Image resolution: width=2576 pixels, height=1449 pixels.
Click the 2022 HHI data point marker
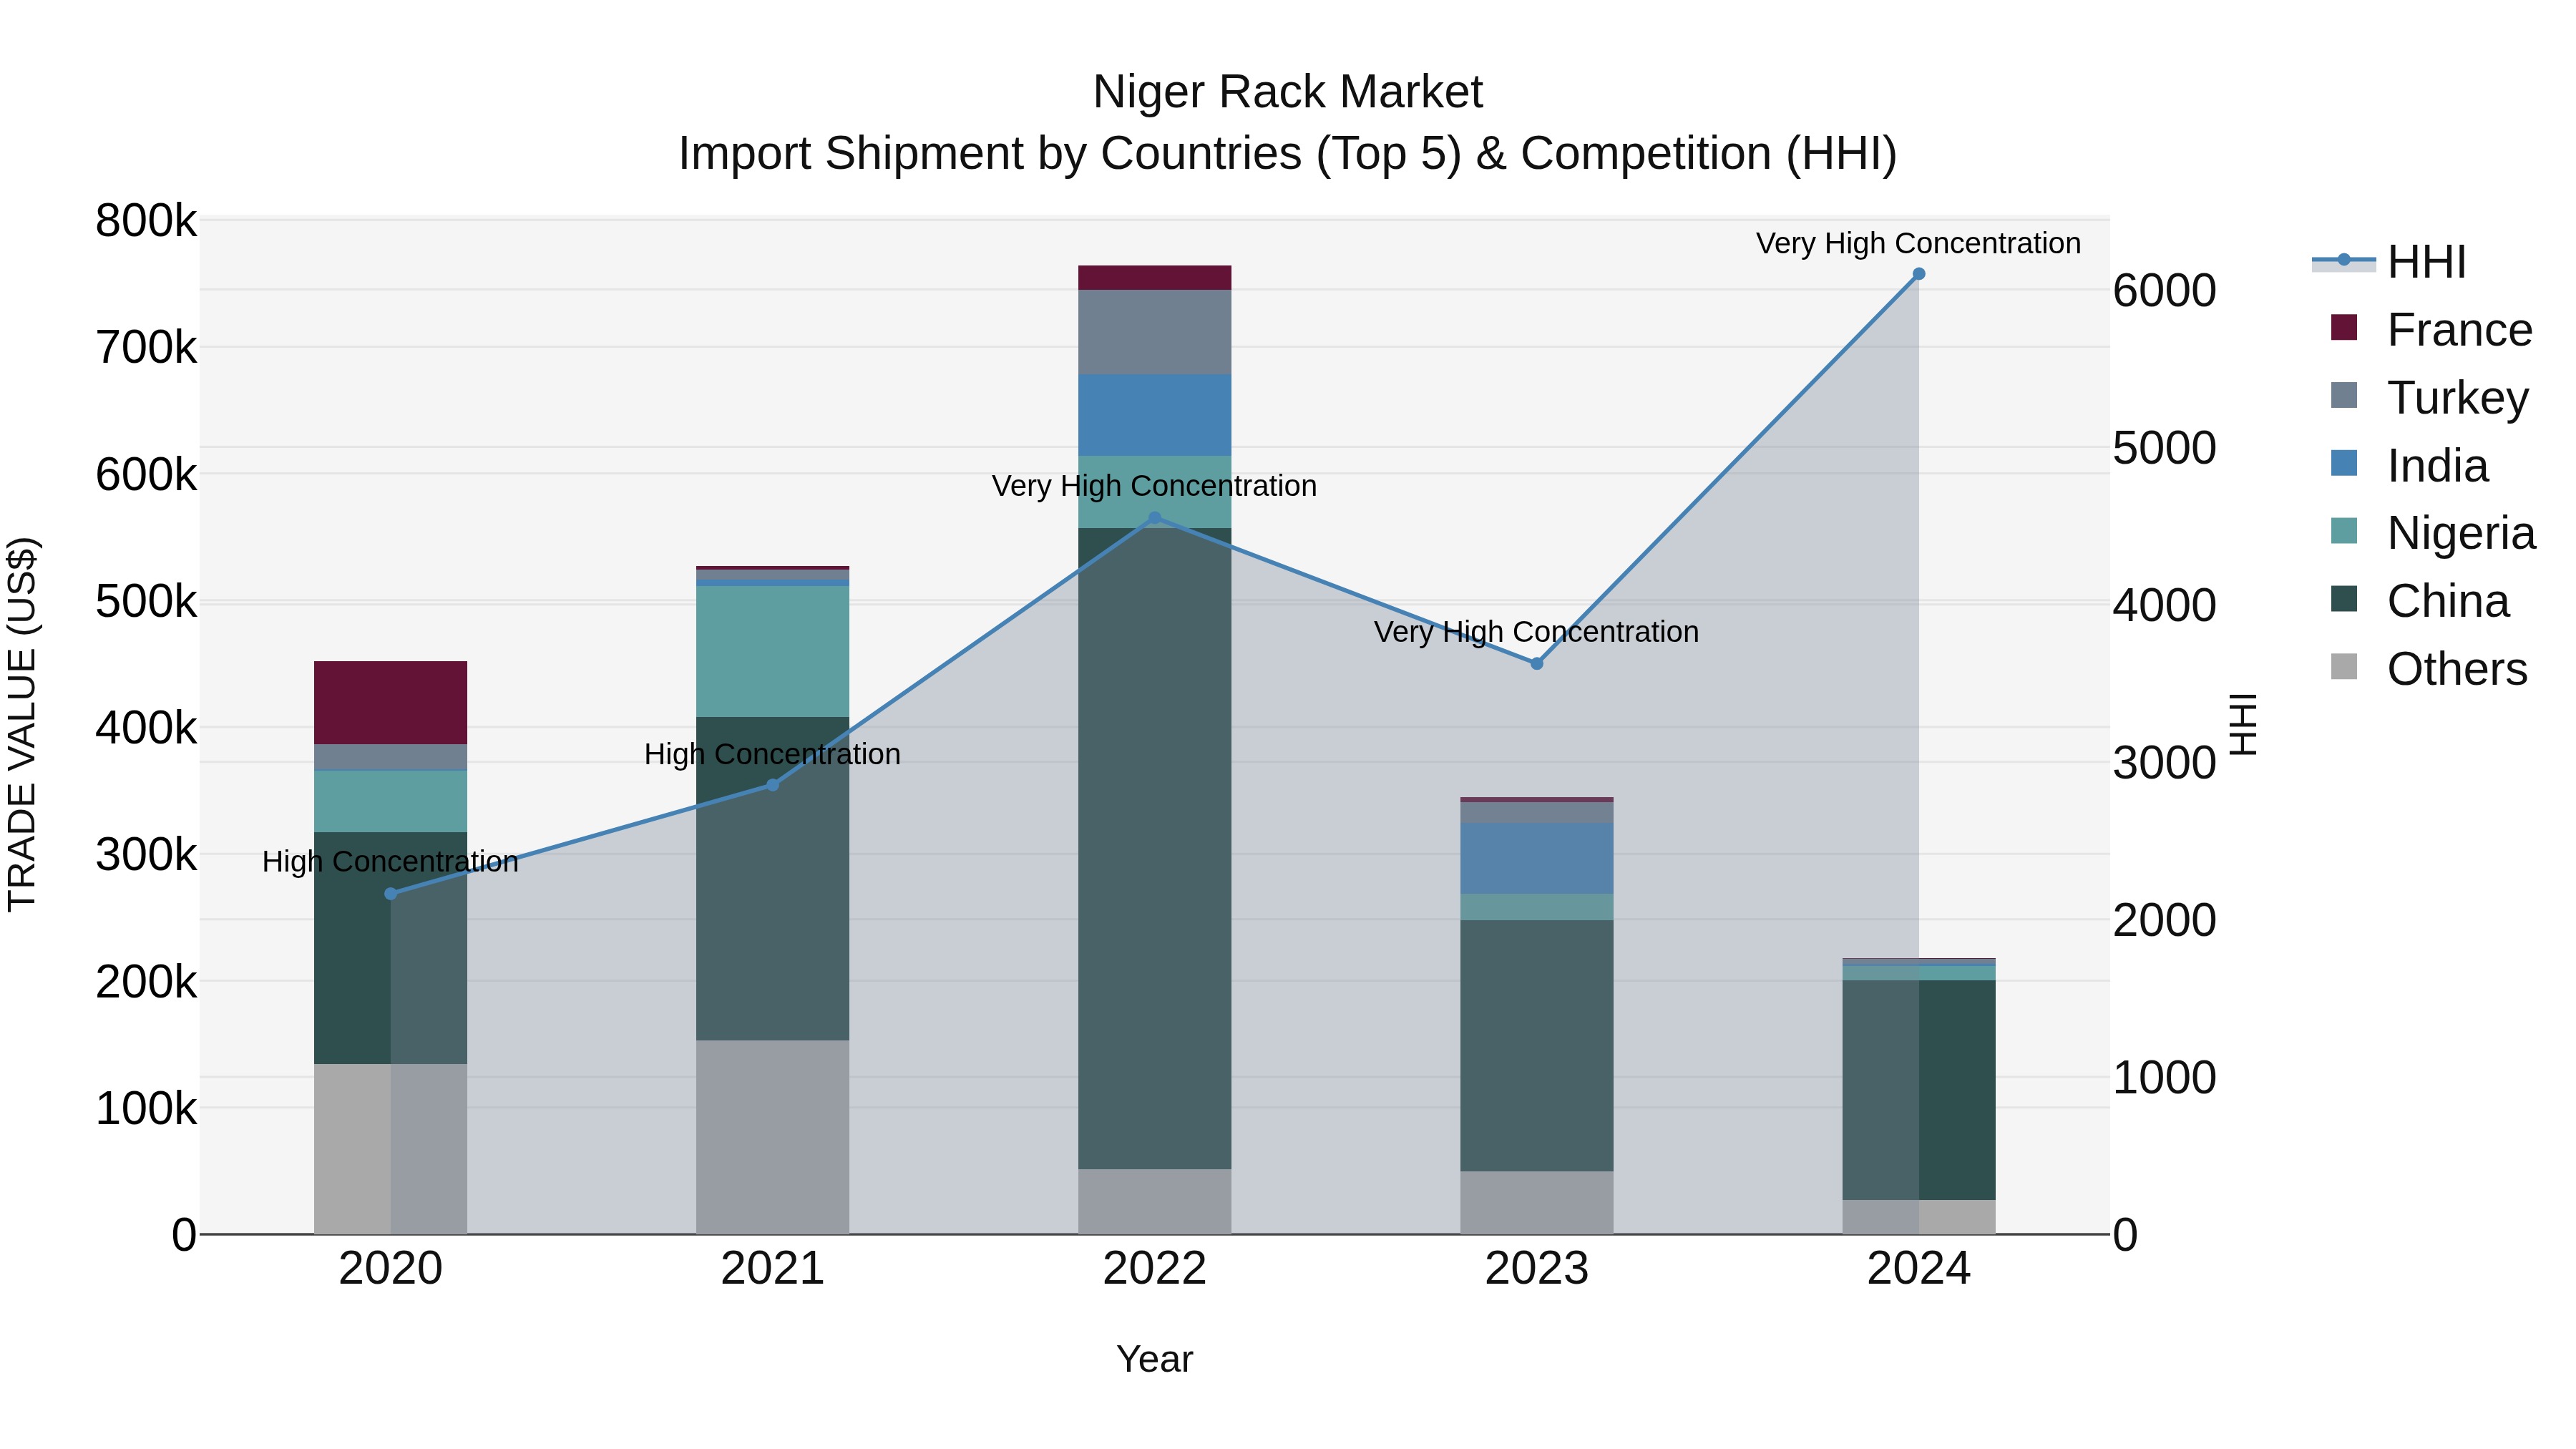(1155, 518)
